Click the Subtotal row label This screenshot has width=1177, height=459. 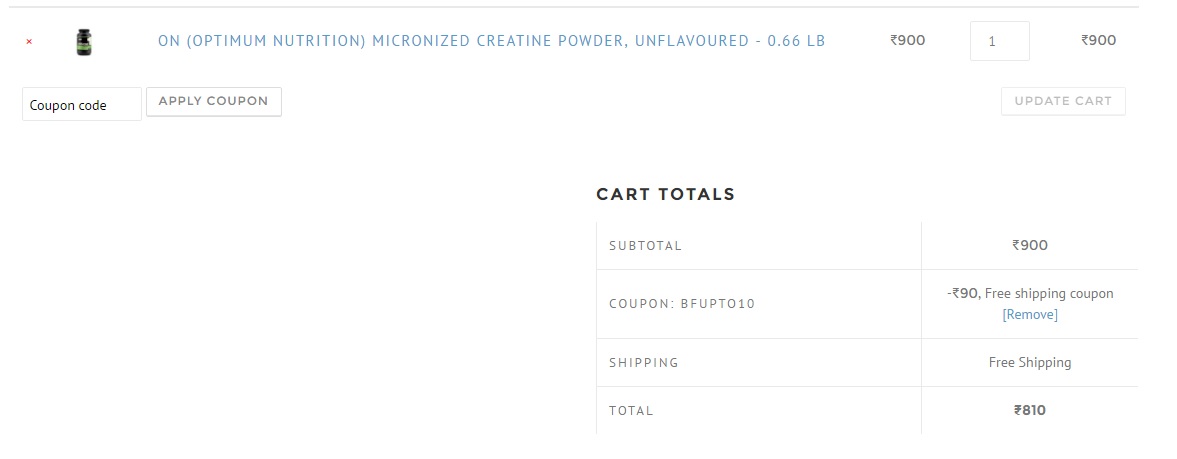pos(645,246)
